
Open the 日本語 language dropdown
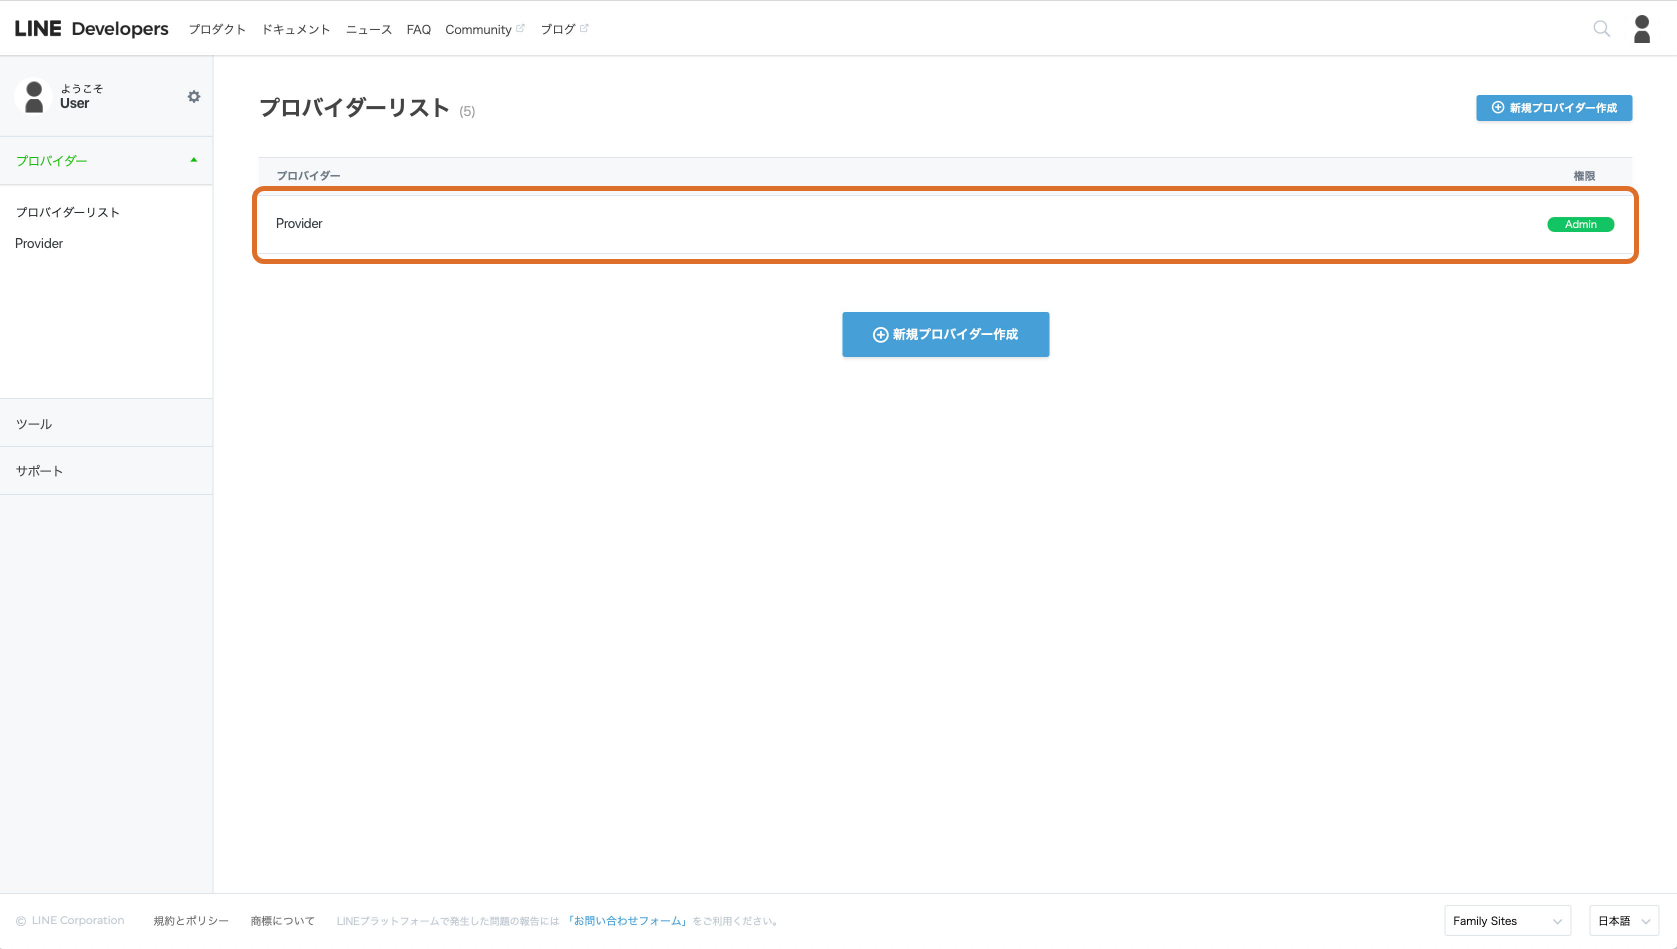pos(1623,921)
